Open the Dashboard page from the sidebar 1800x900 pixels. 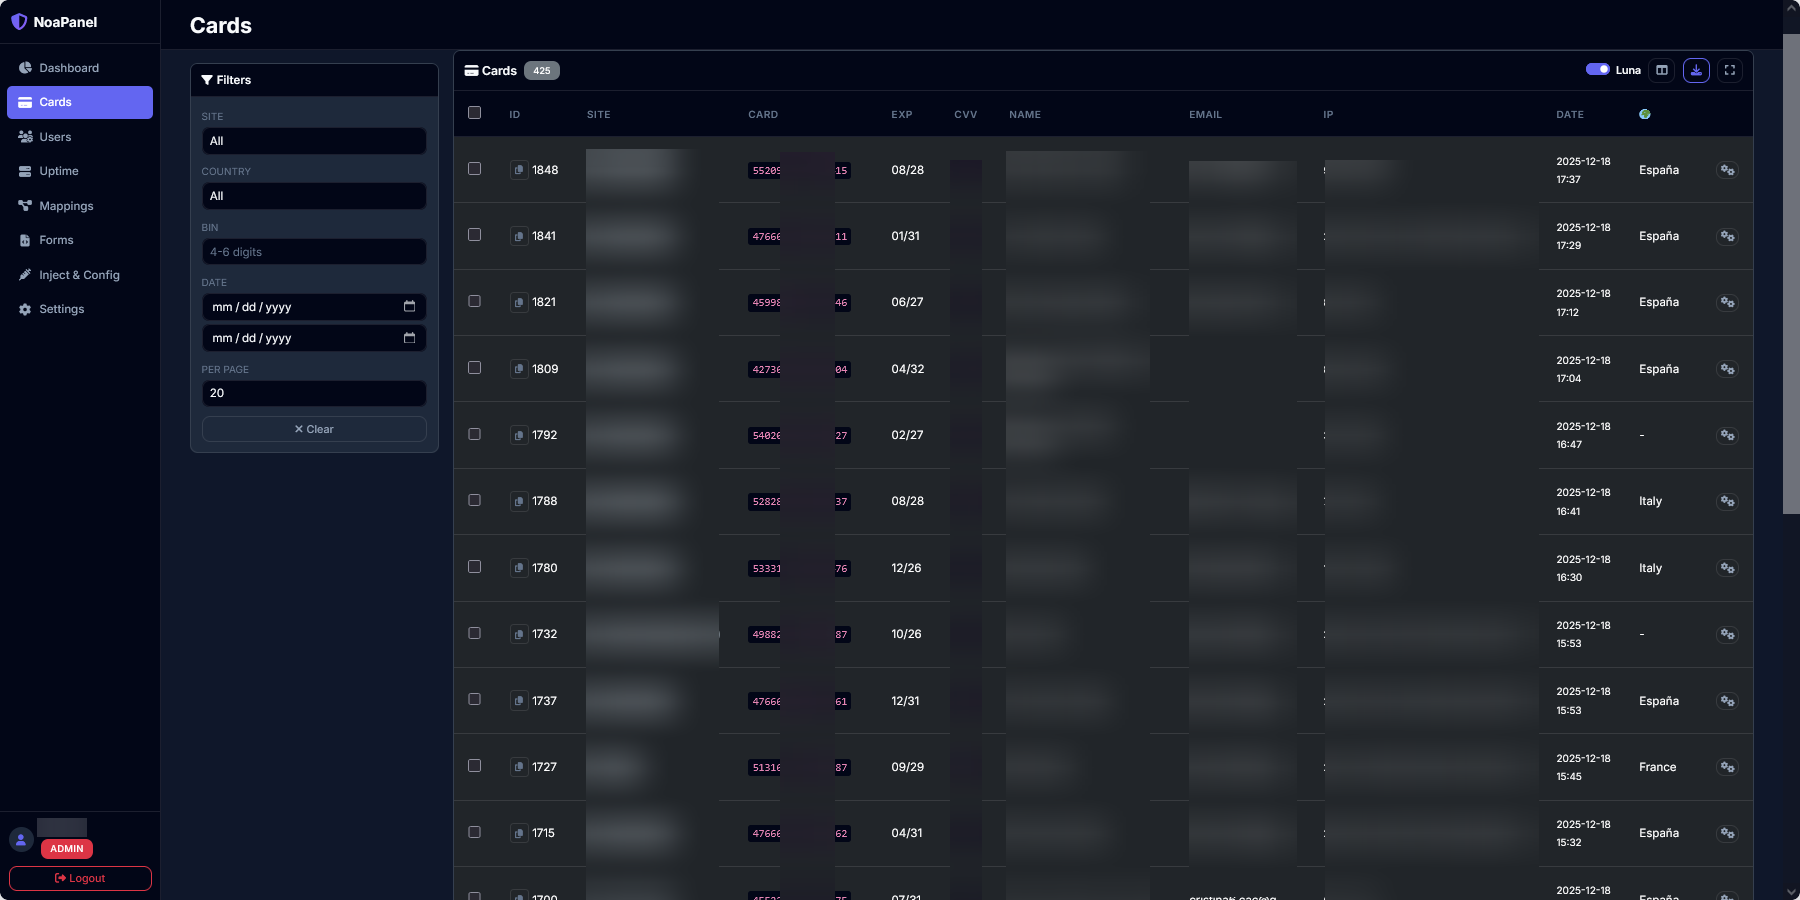point(68,68)
